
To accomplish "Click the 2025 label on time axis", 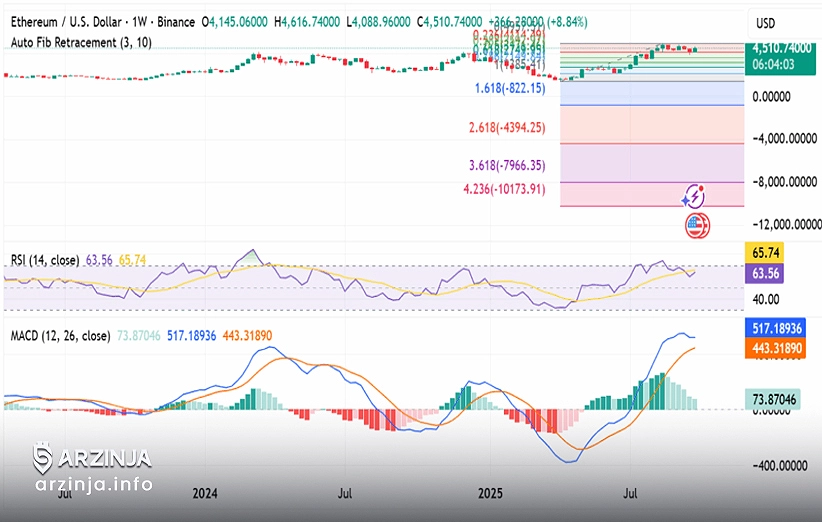I will pyautogui.click(x=491, y=493).
